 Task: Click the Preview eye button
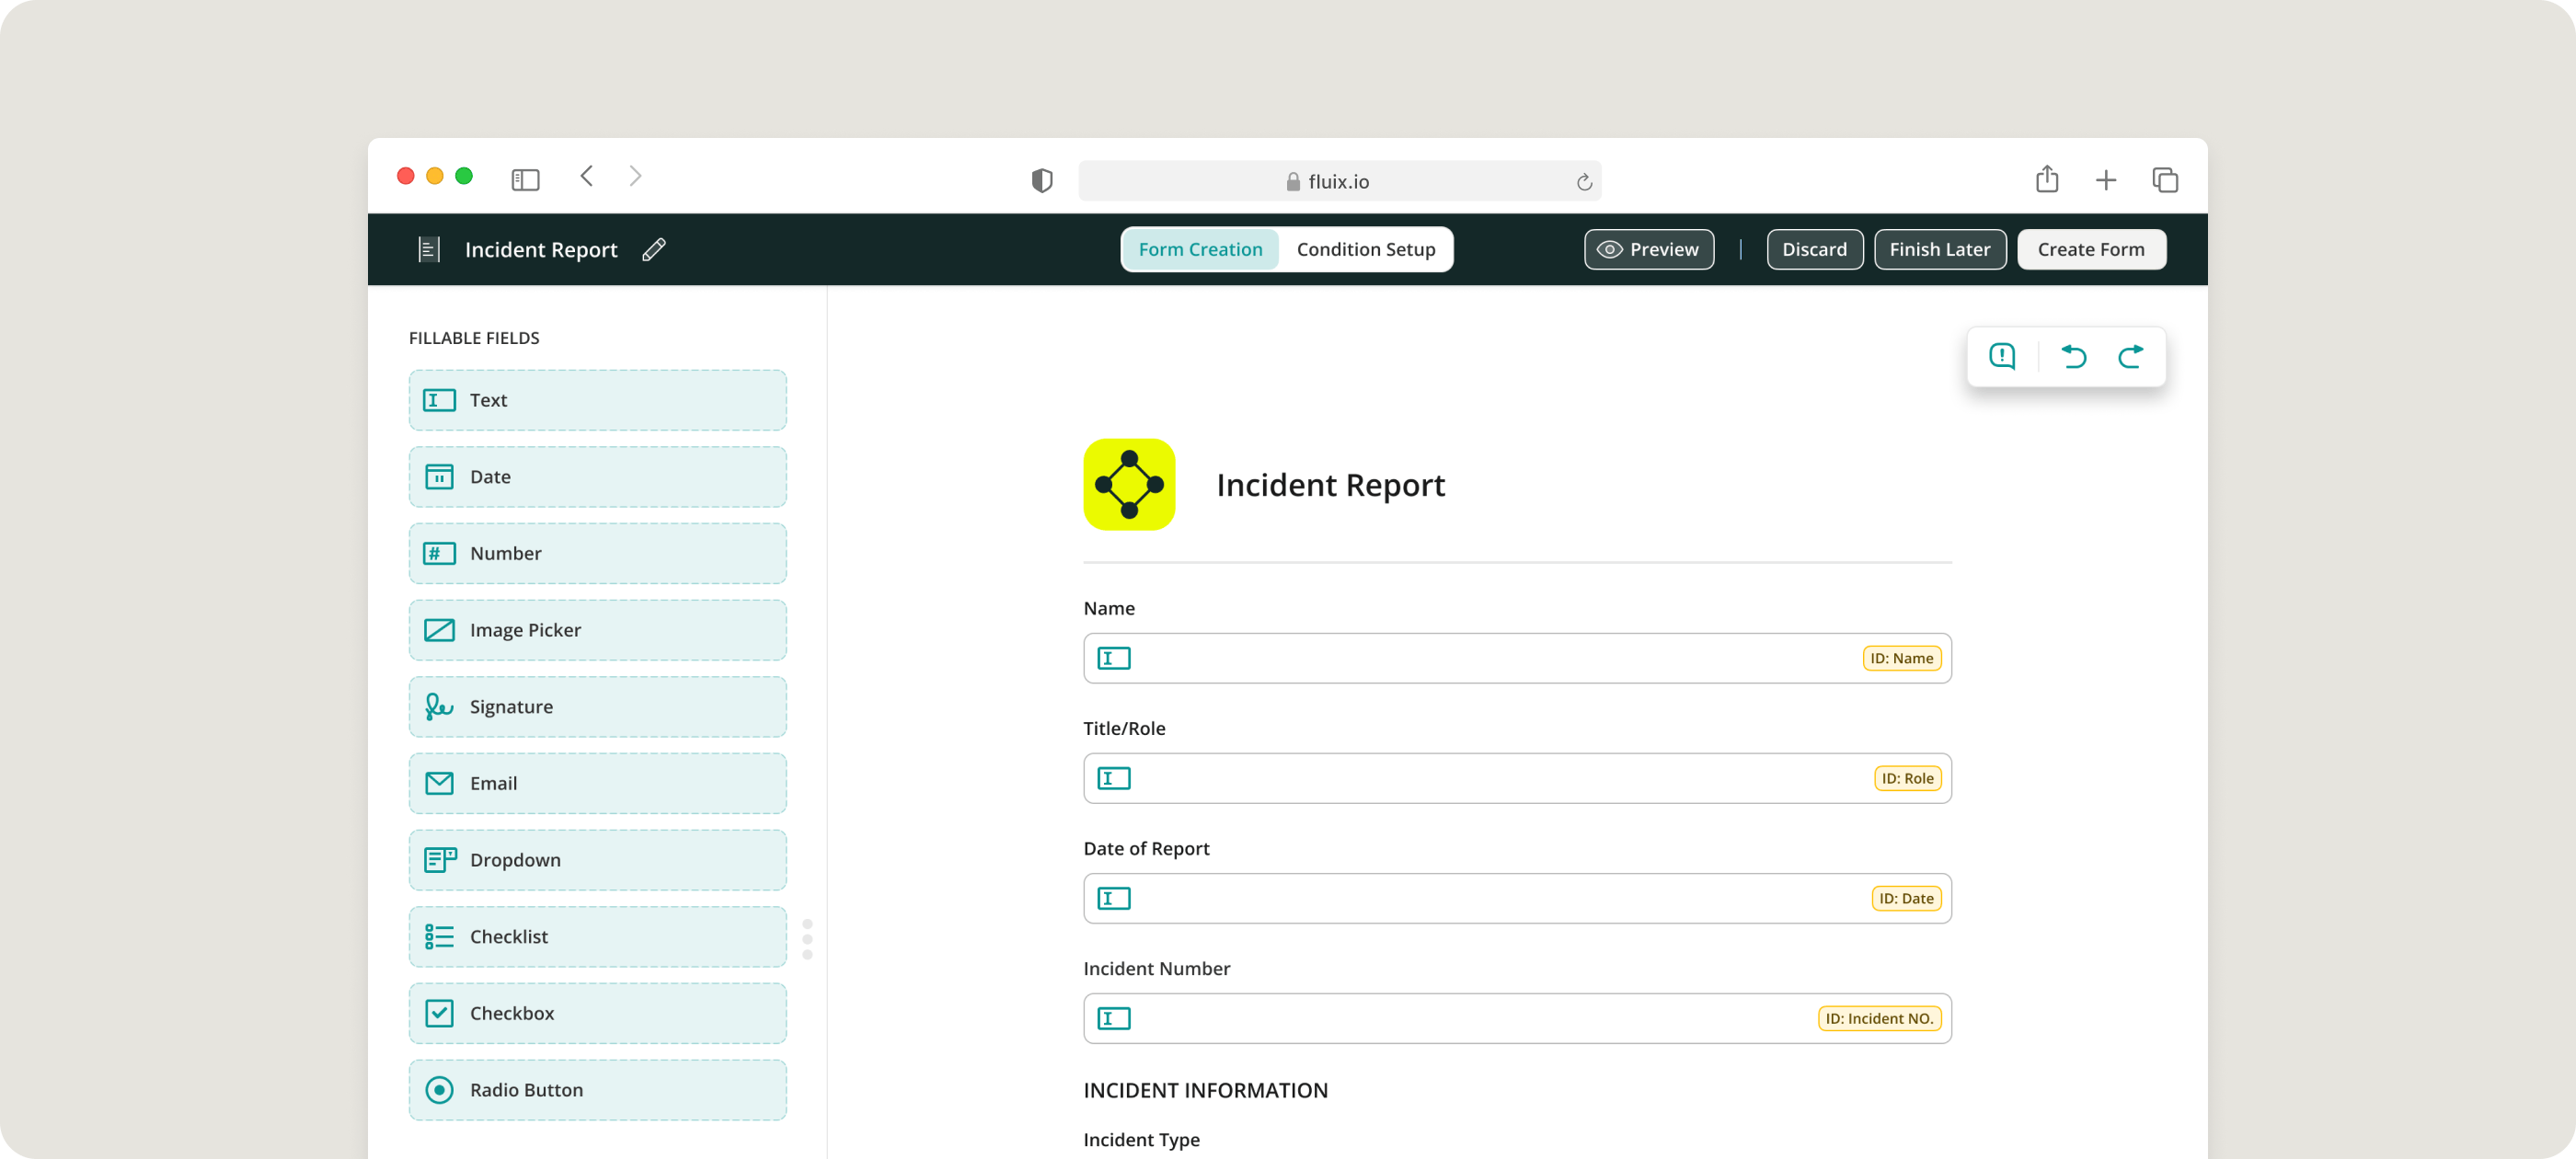[1648, 250]
